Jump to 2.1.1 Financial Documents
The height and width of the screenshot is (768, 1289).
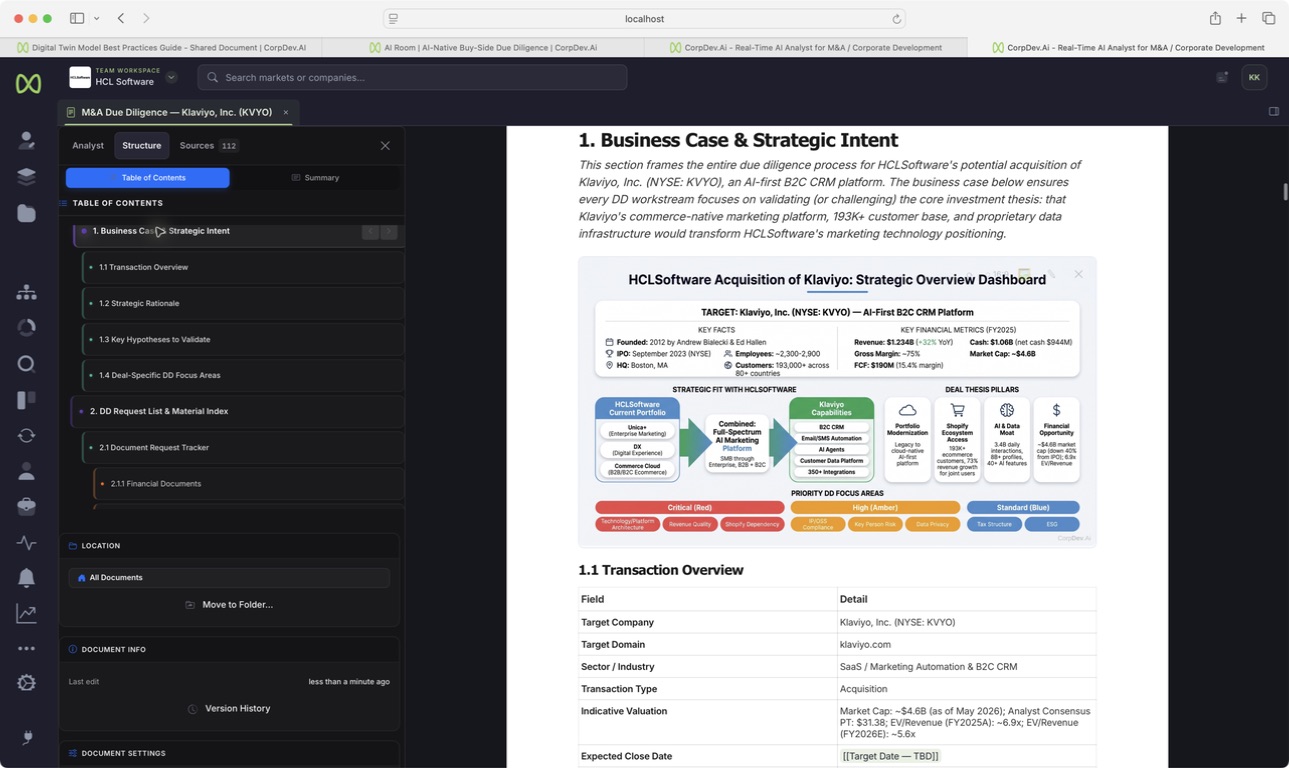(249, 483)
